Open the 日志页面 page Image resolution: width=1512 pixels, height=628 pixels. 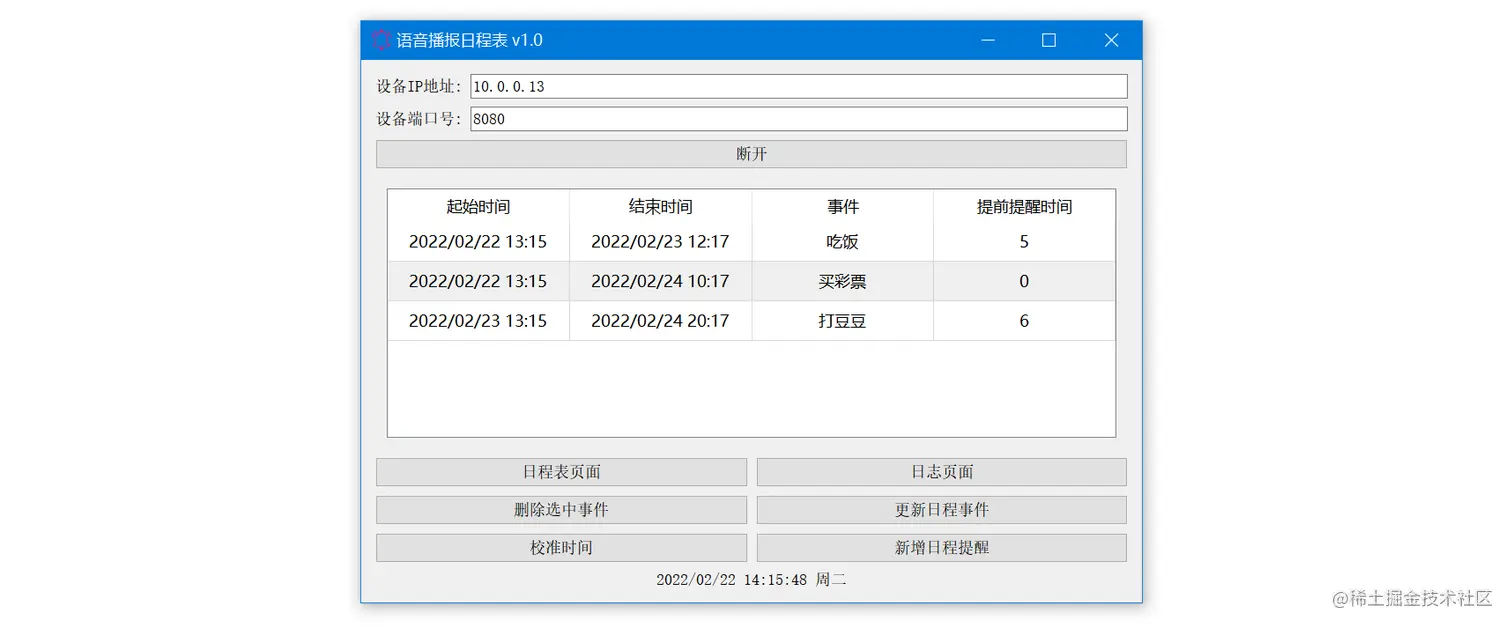tap(942, 472)
